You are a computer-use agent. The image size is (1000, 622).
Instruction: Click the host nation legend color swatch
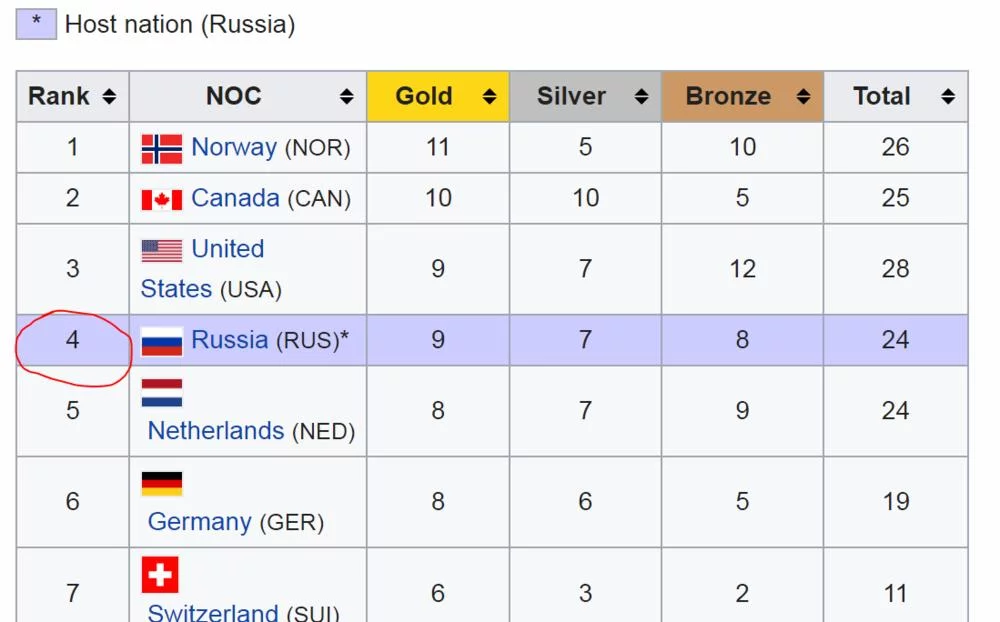pyautogui.click(x=36, y=24)
